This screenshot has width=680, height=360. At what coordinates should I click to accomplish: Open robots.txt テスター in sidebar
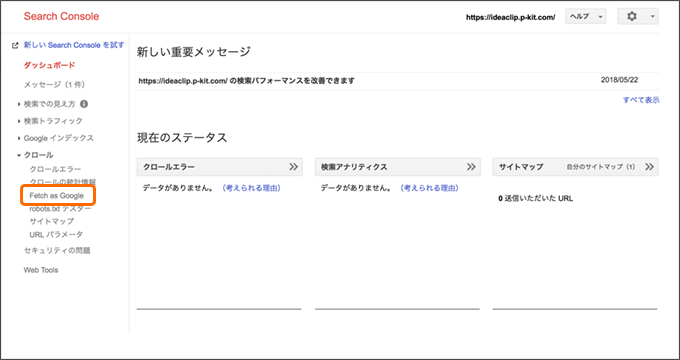(60, 209)
